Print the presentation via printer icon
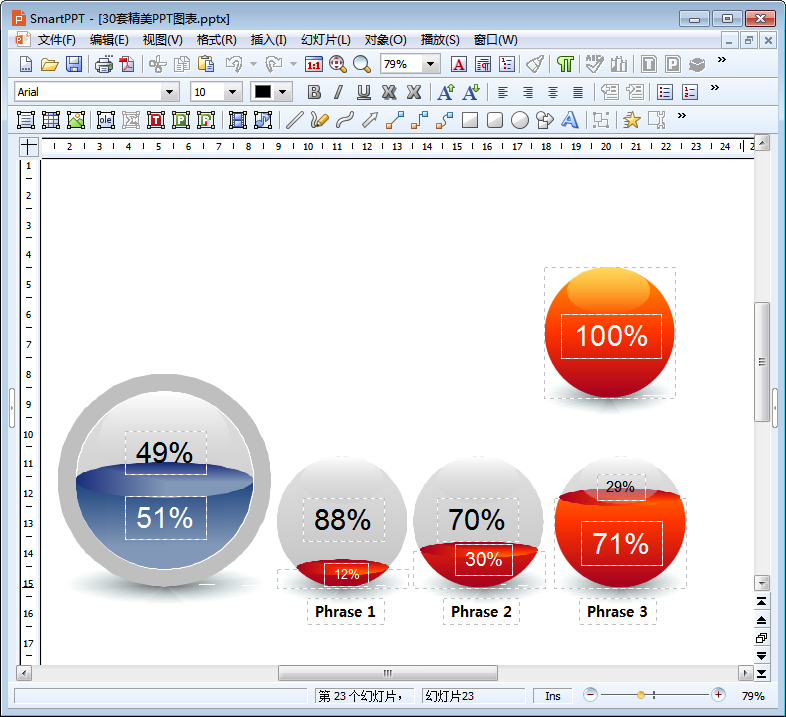 click(x=104, y=64)
